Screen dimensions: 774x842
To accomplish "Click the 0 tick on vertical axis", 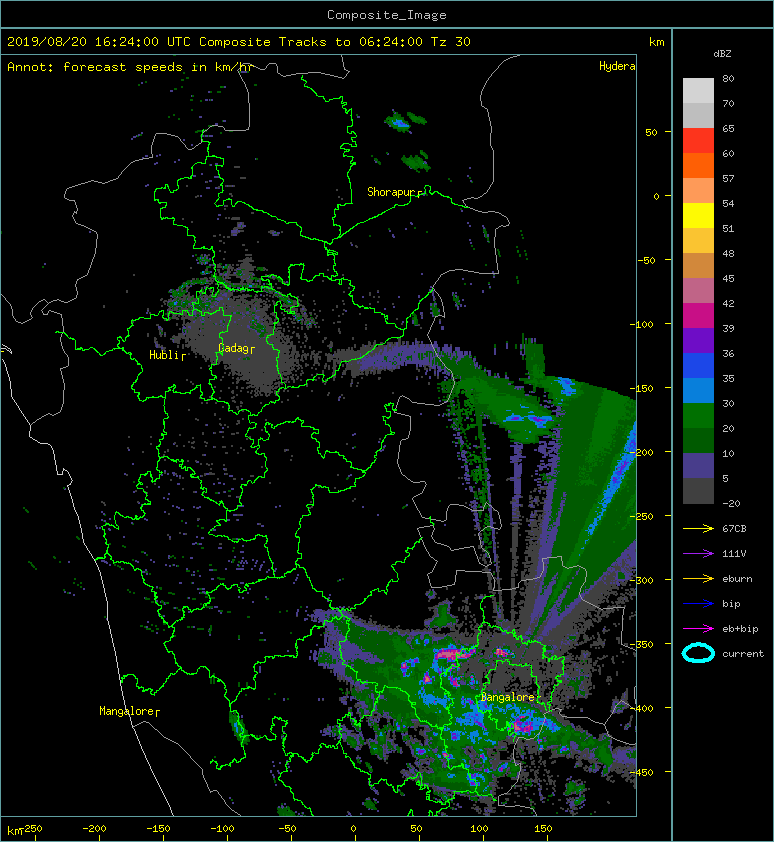I will (x=656, y=196).
